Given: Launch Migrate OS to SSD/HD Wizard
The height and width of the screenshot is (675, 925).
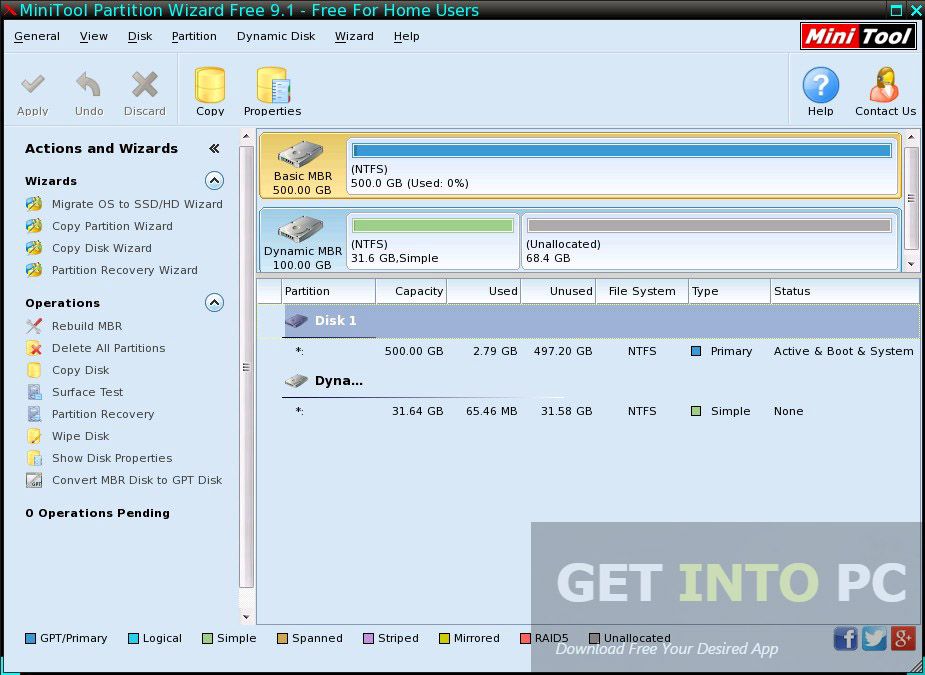Looking at the screenshot, I should (137, 204).
